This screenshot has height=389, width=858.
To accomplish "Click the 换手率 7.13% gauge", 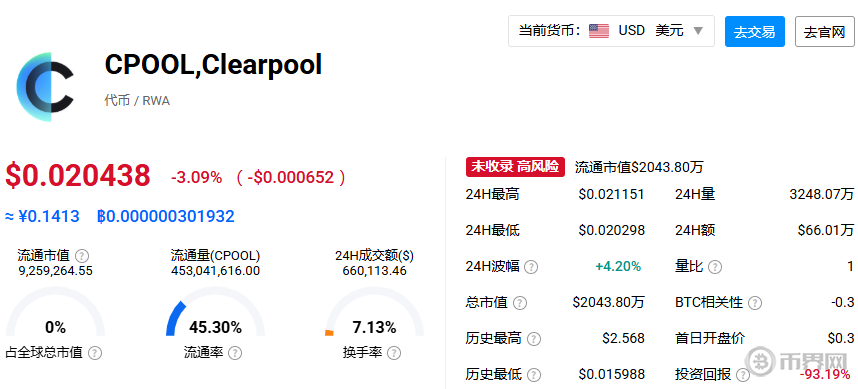I will point(374,312).
